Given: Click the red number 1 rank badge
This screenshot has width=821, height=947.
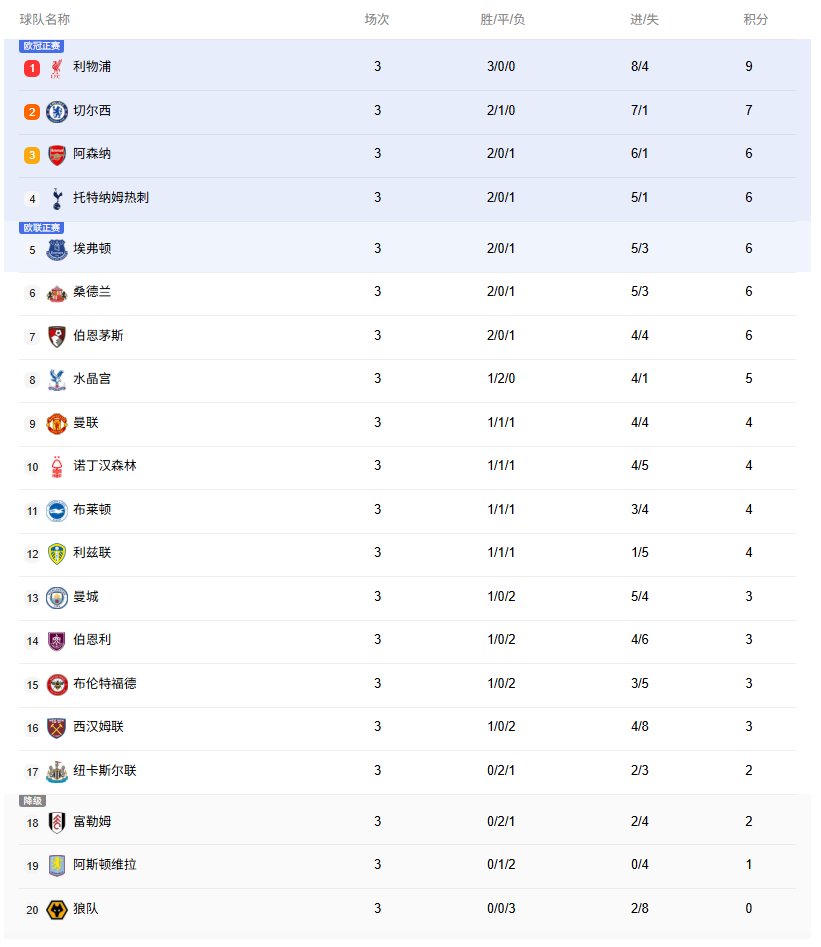Looking at the screenshot, I should coord(32,68).
